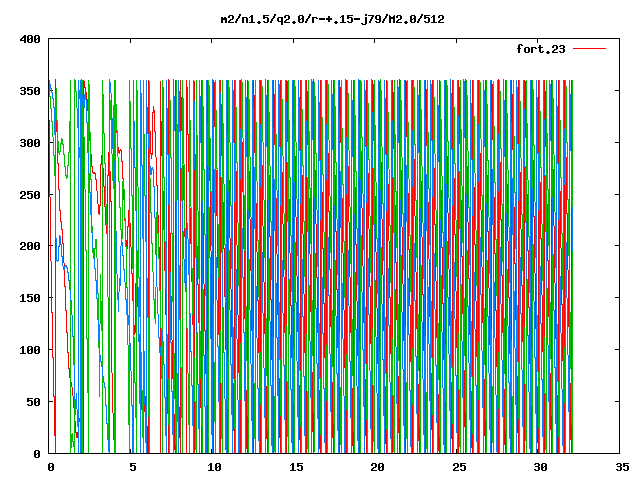
Task: Click the fort.23 legend label
Action: [x=540, y=49]
